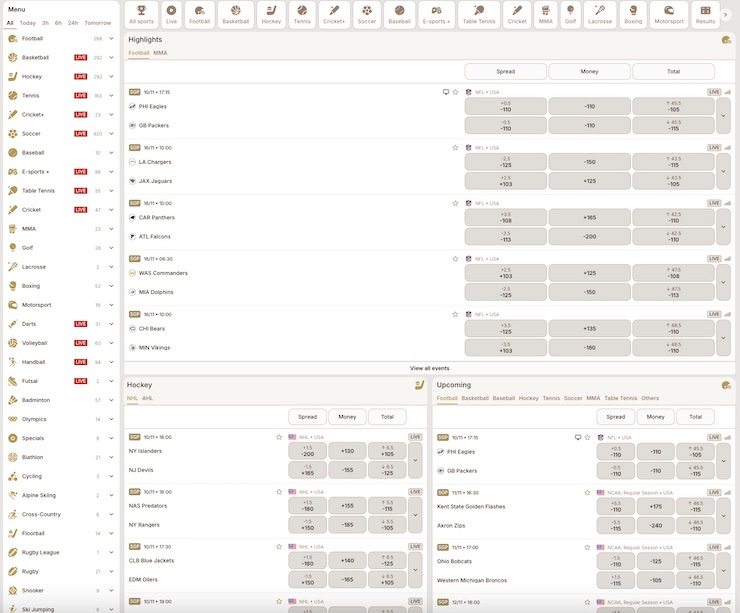Open the comment icon on PHI Eagles highlight event
Screen dimensions: 740x613
tap(446, 92)
